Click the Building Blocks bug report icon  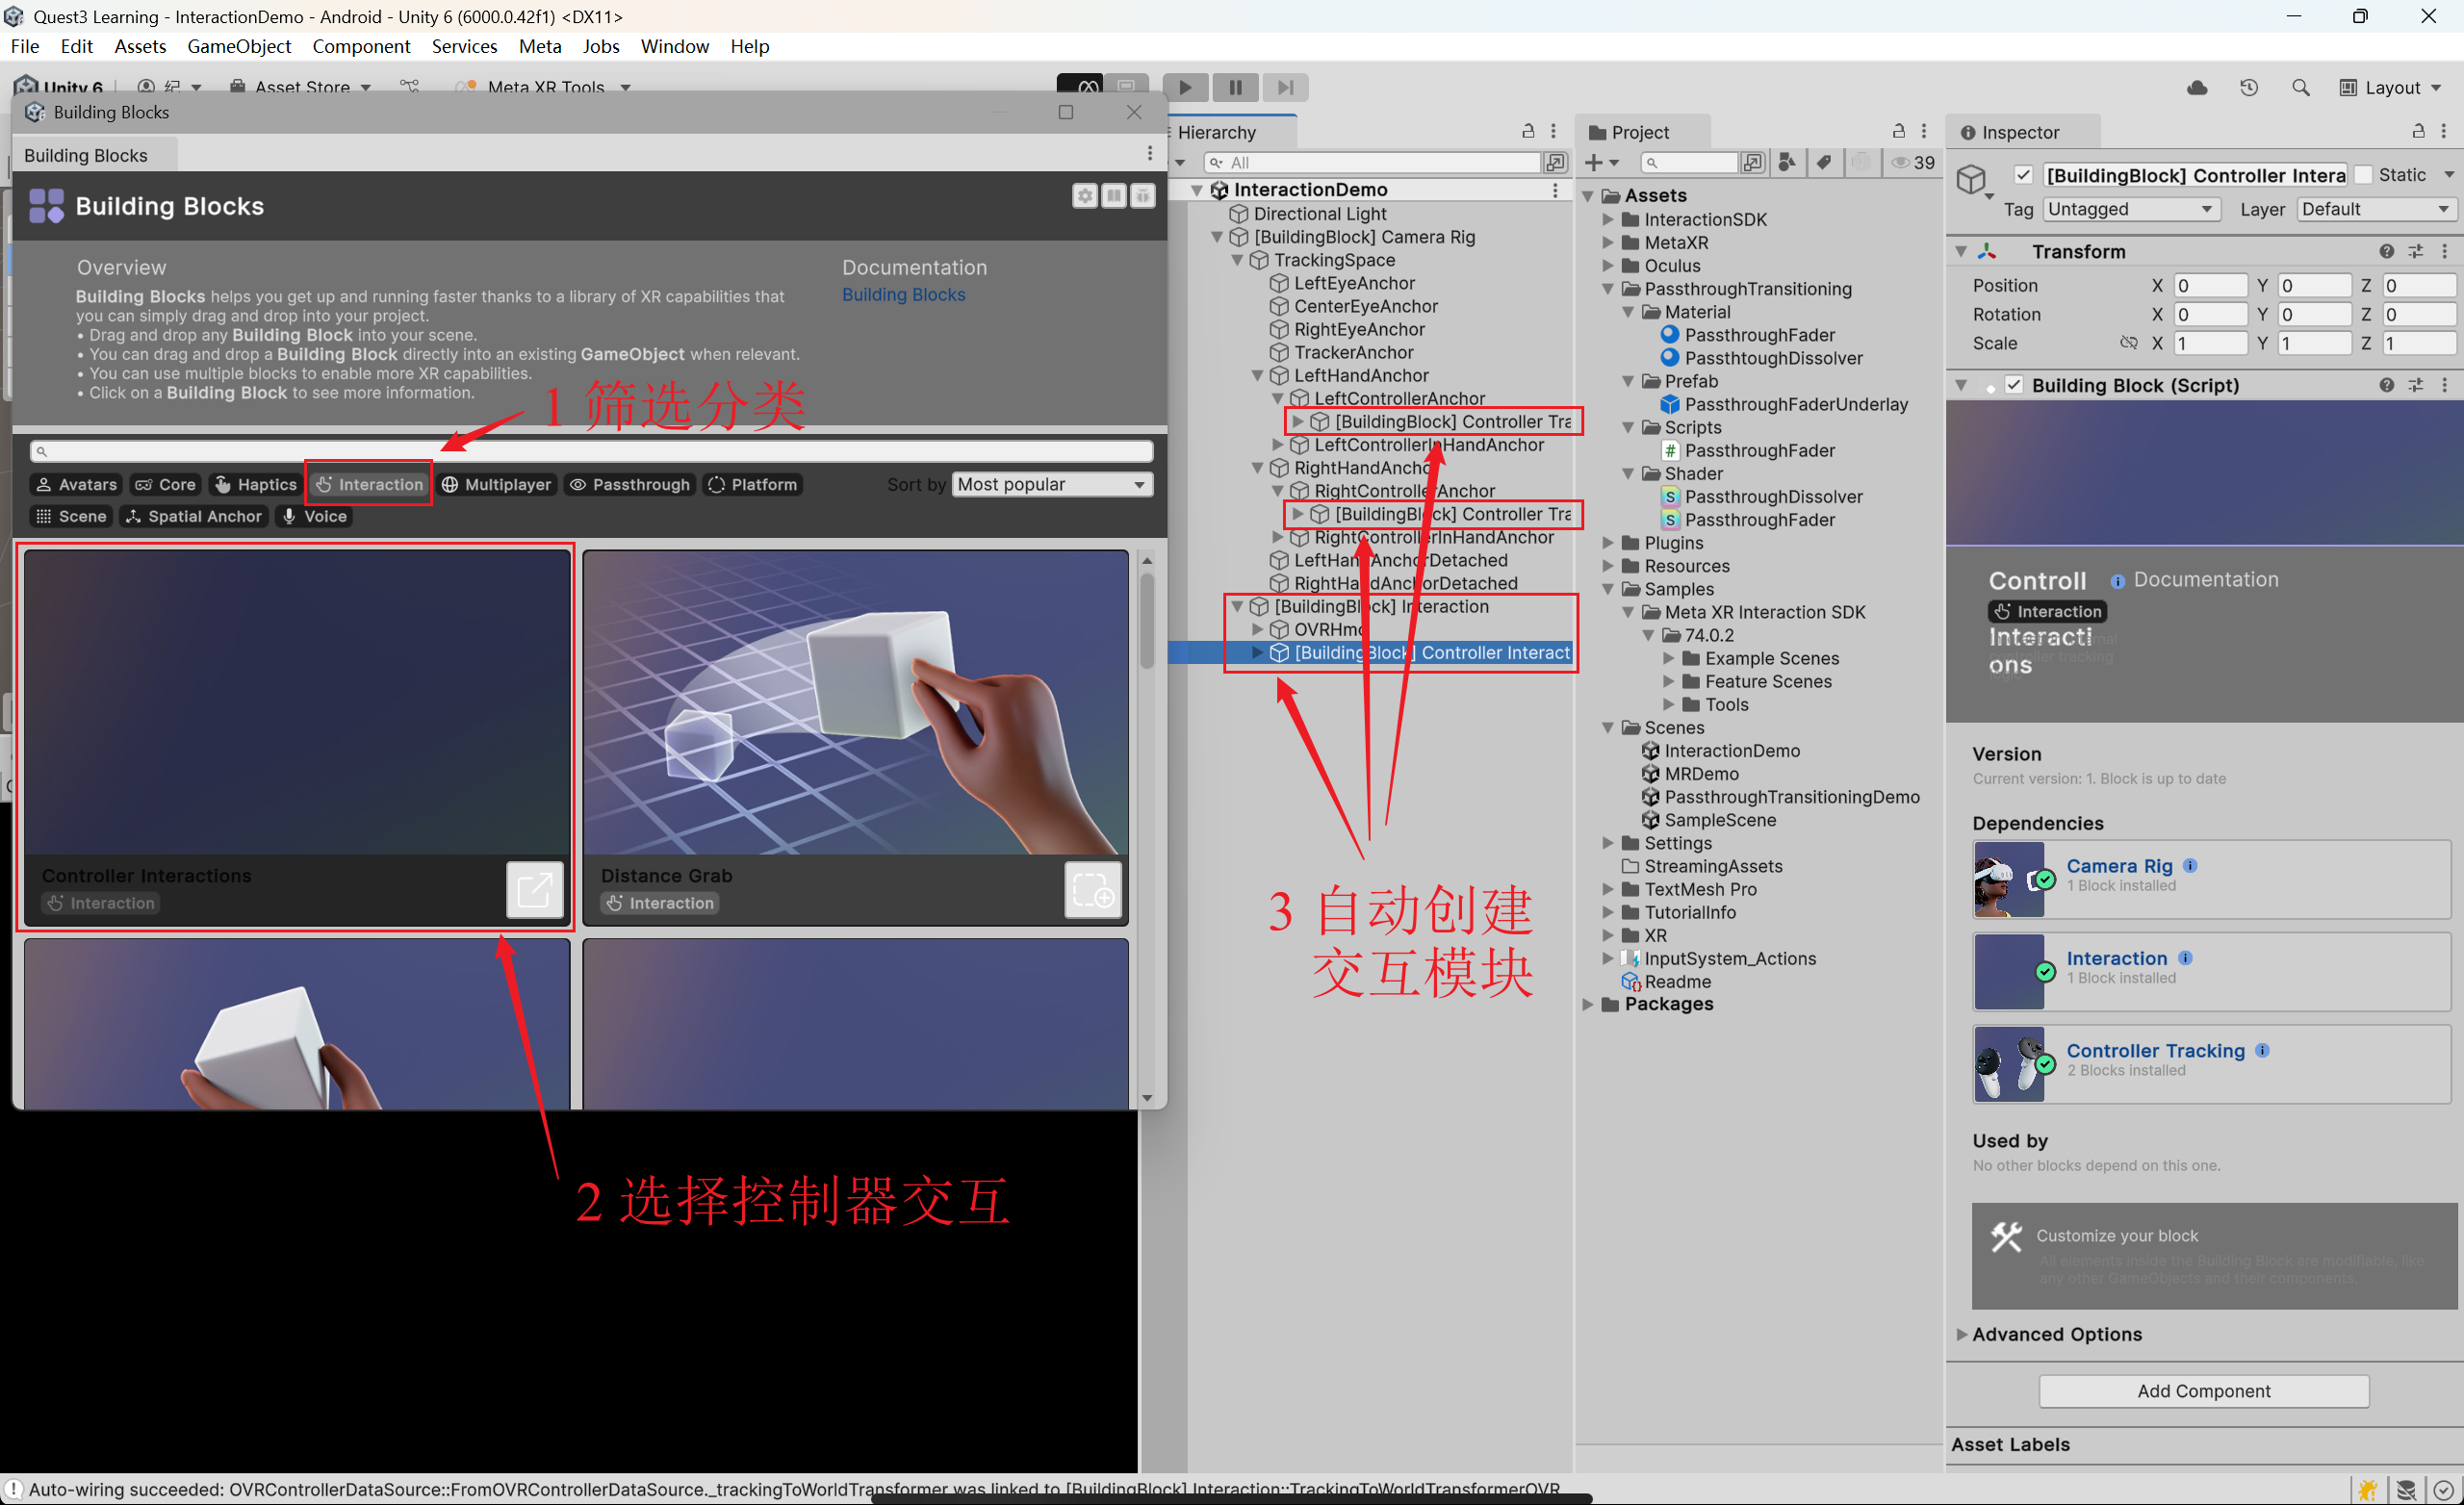[x=1143, y=196]
